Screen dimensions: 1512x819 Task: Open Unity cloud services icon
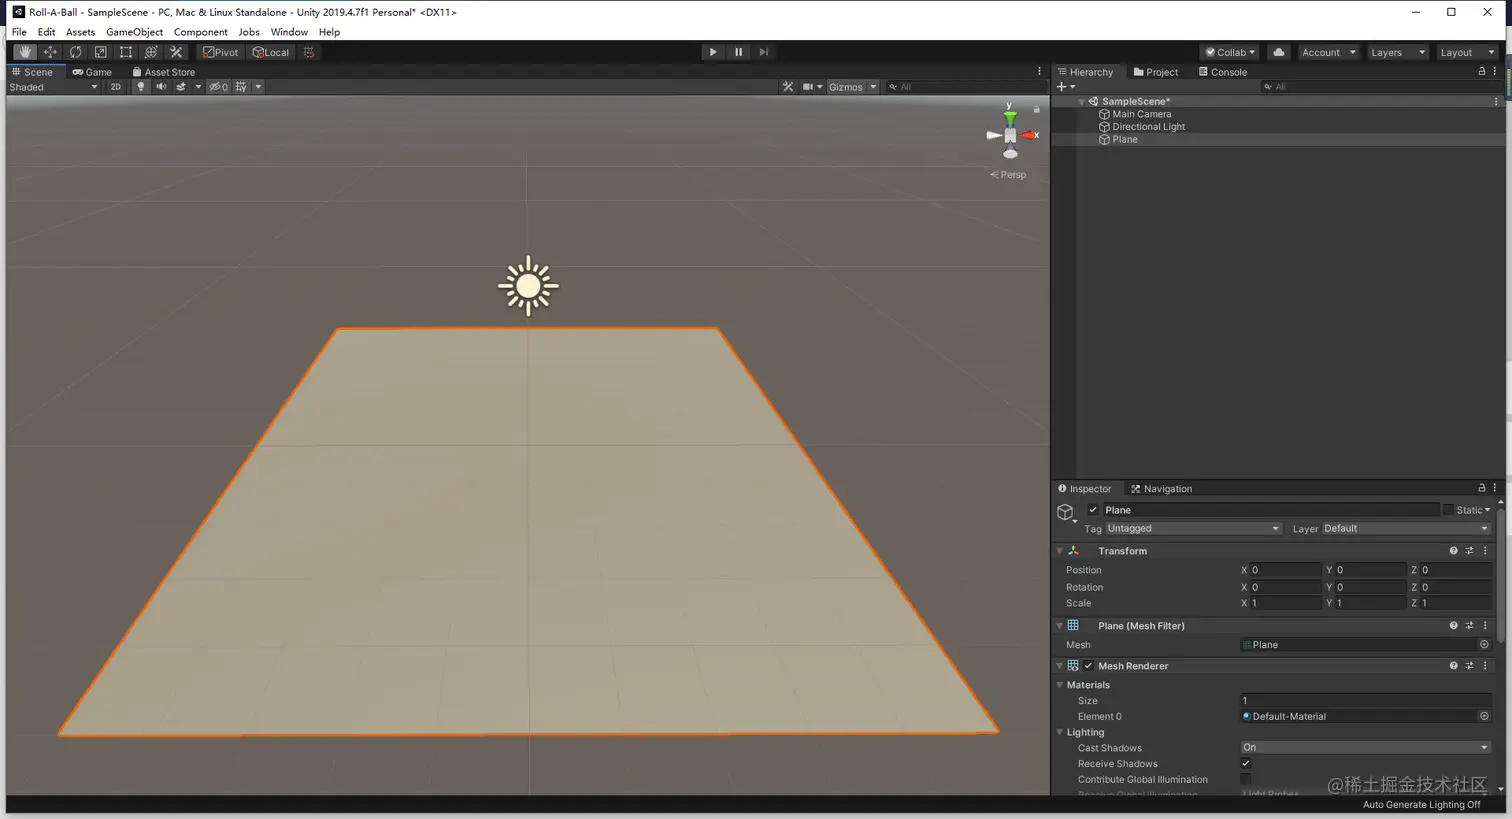[x=1278, y=52]
